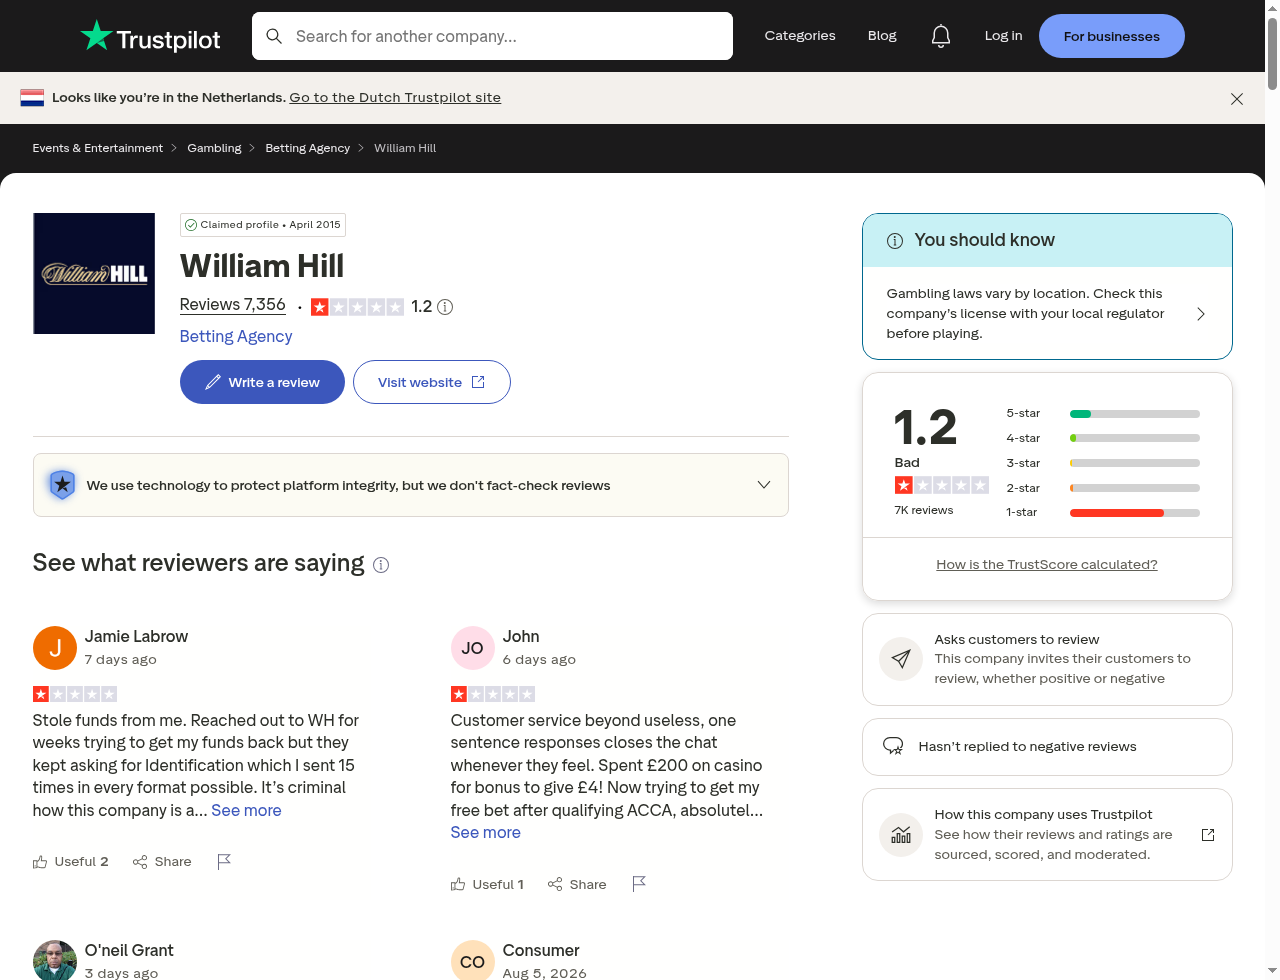Mark Jamie Labrow's review as useful
Image resolution: width=1280 pixels, height=980 pixels.
click(x=70, y=861)
